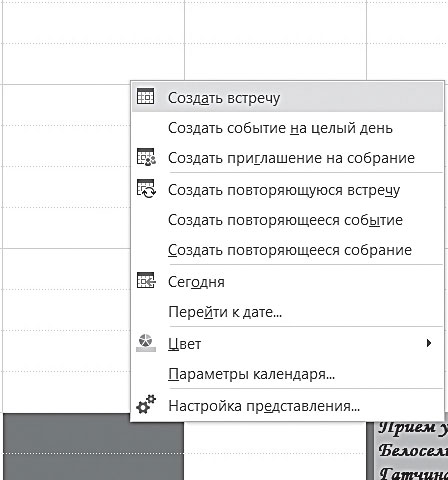Expand the Цвет submenu arrow
The width and height of the screenshot is (448, 480).
point(429,343)
